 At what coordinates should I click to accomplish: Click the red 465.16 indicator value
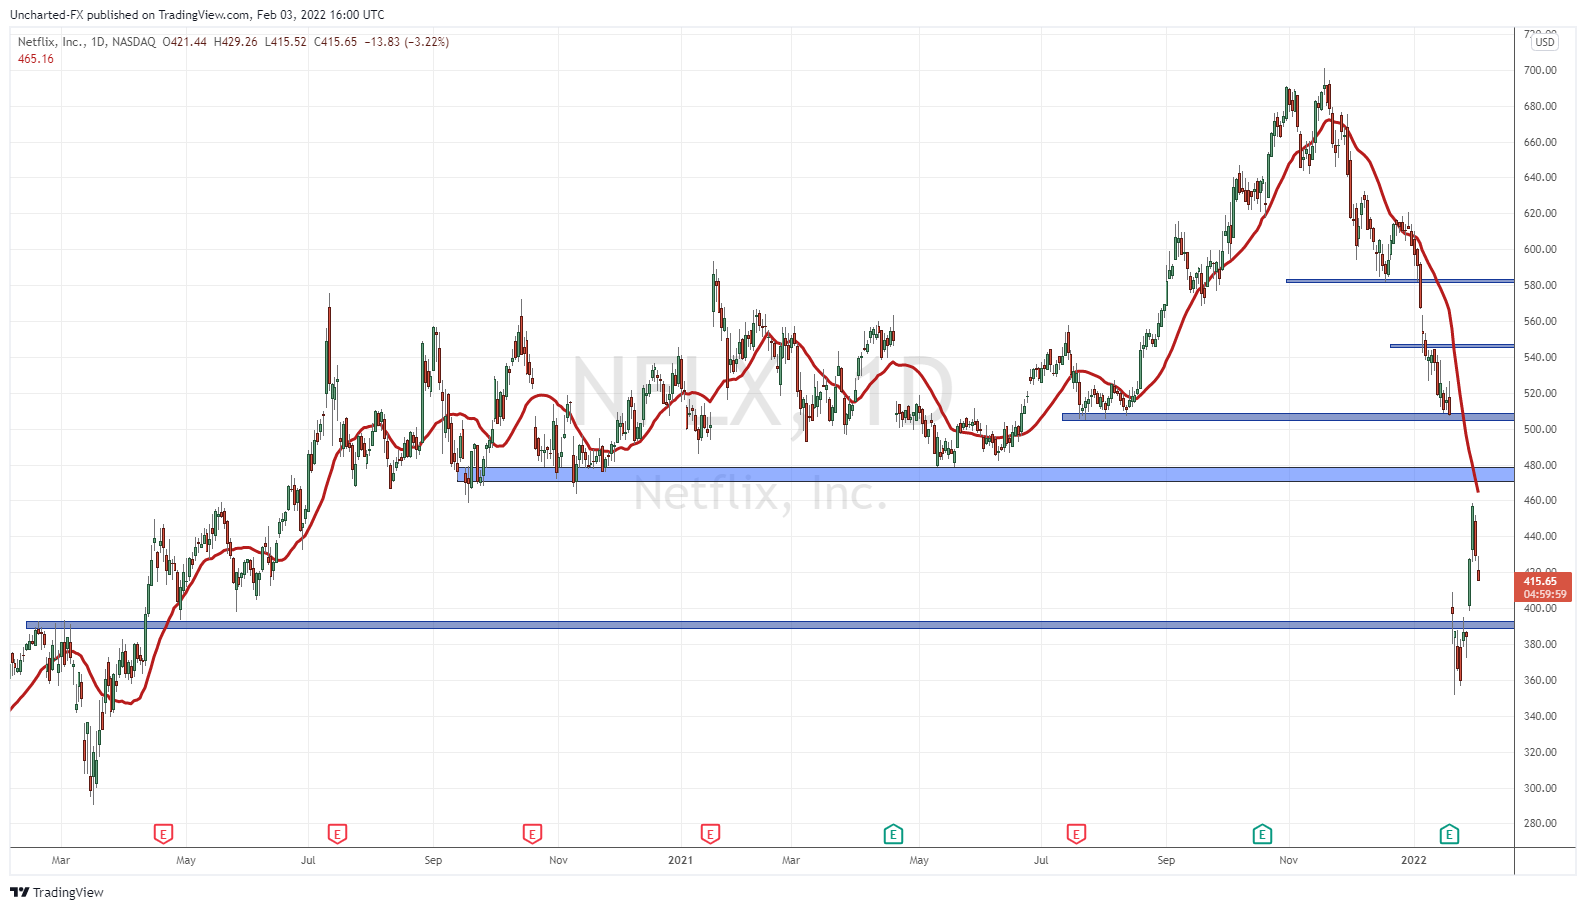[x=36, y=59]
